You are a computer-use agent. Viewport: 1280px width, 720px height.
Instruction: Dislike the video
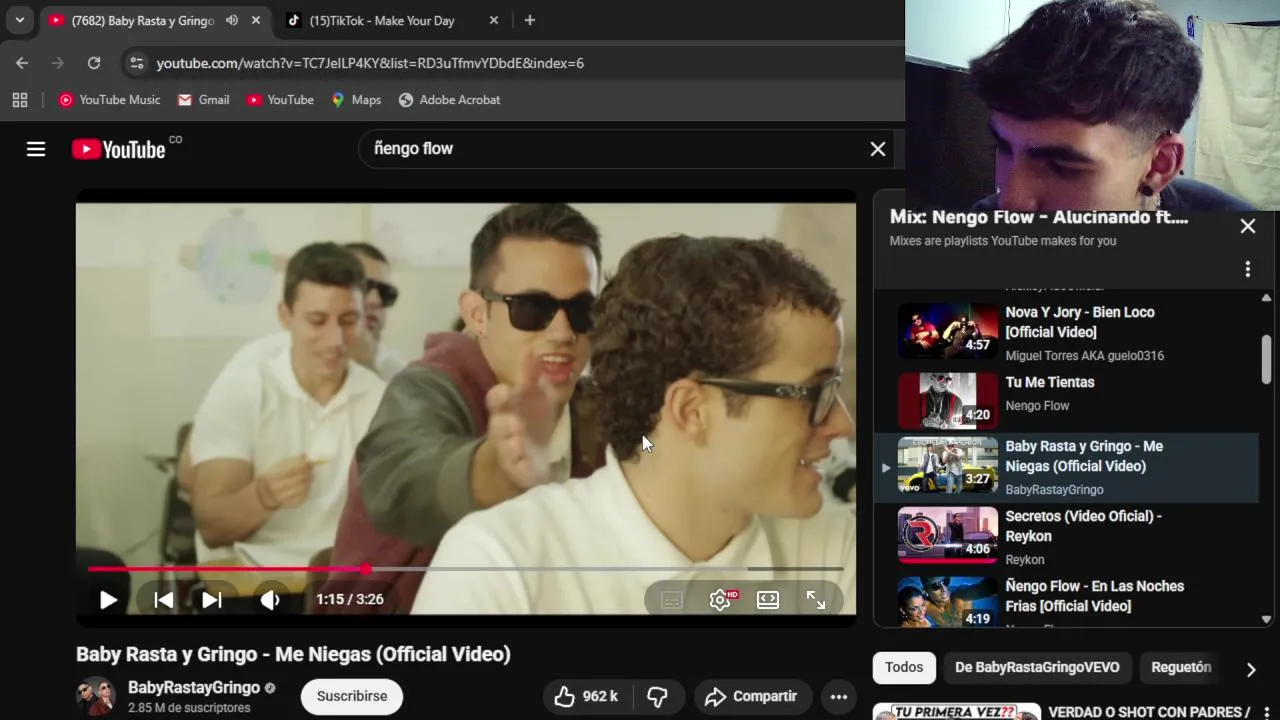coord(658,697)
